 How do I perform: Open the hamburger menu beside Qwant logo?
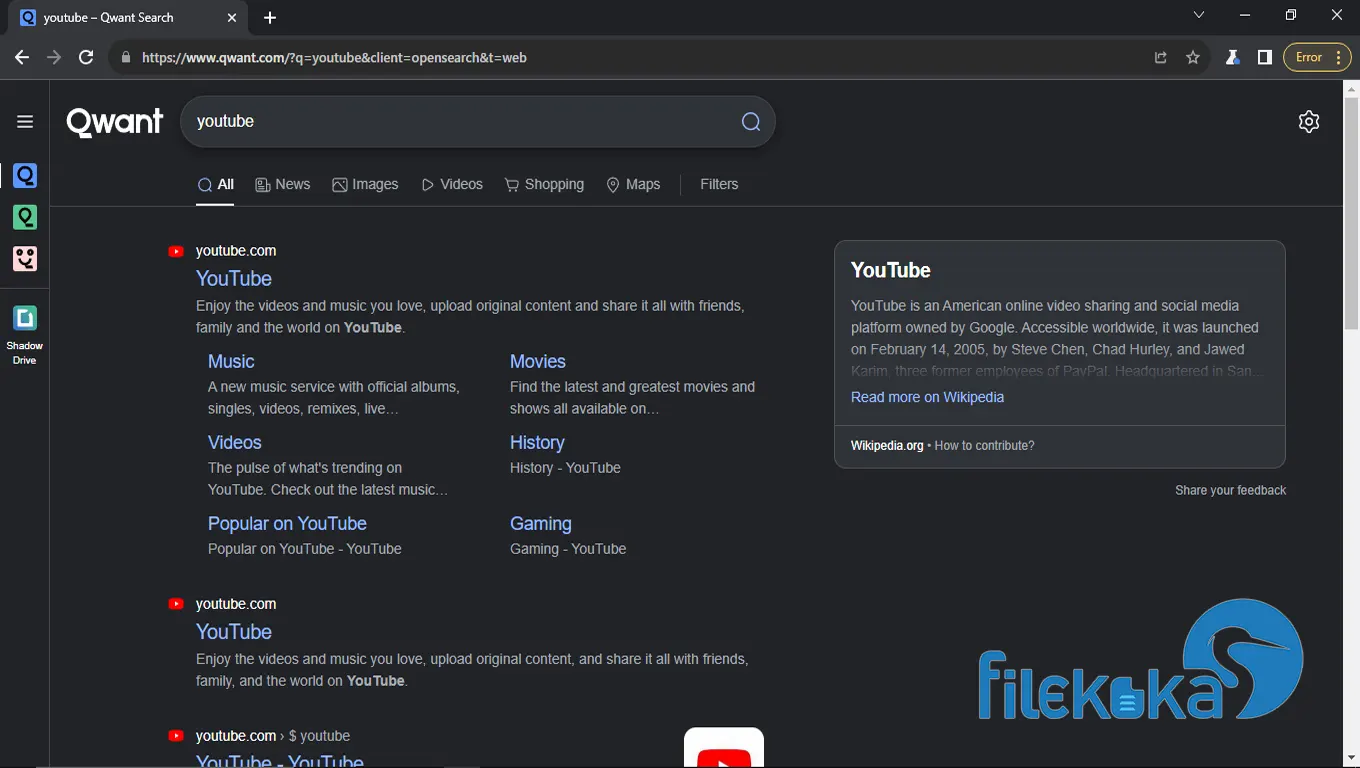[25, 122]
